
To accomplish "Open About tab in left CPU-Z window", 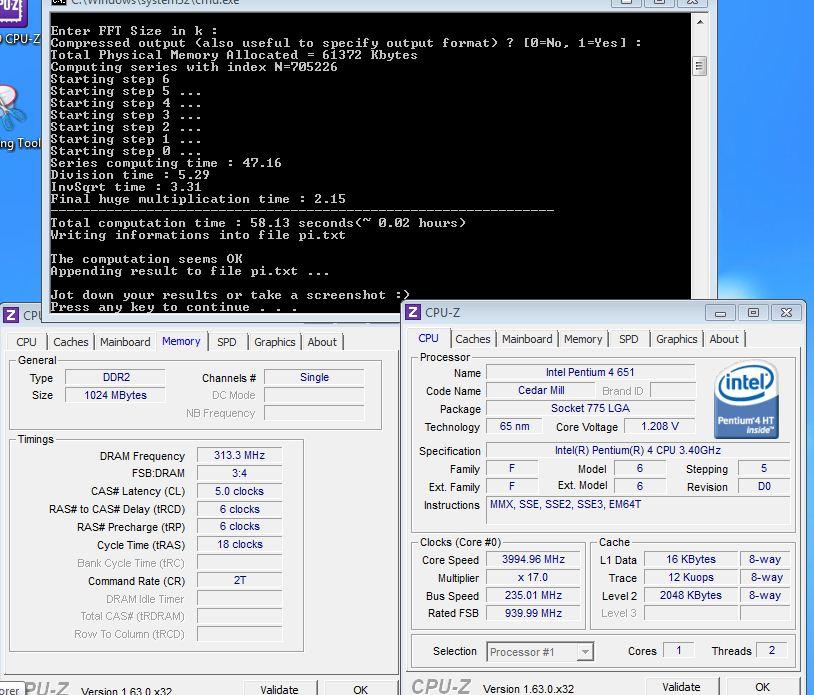I will coord(322,342).
